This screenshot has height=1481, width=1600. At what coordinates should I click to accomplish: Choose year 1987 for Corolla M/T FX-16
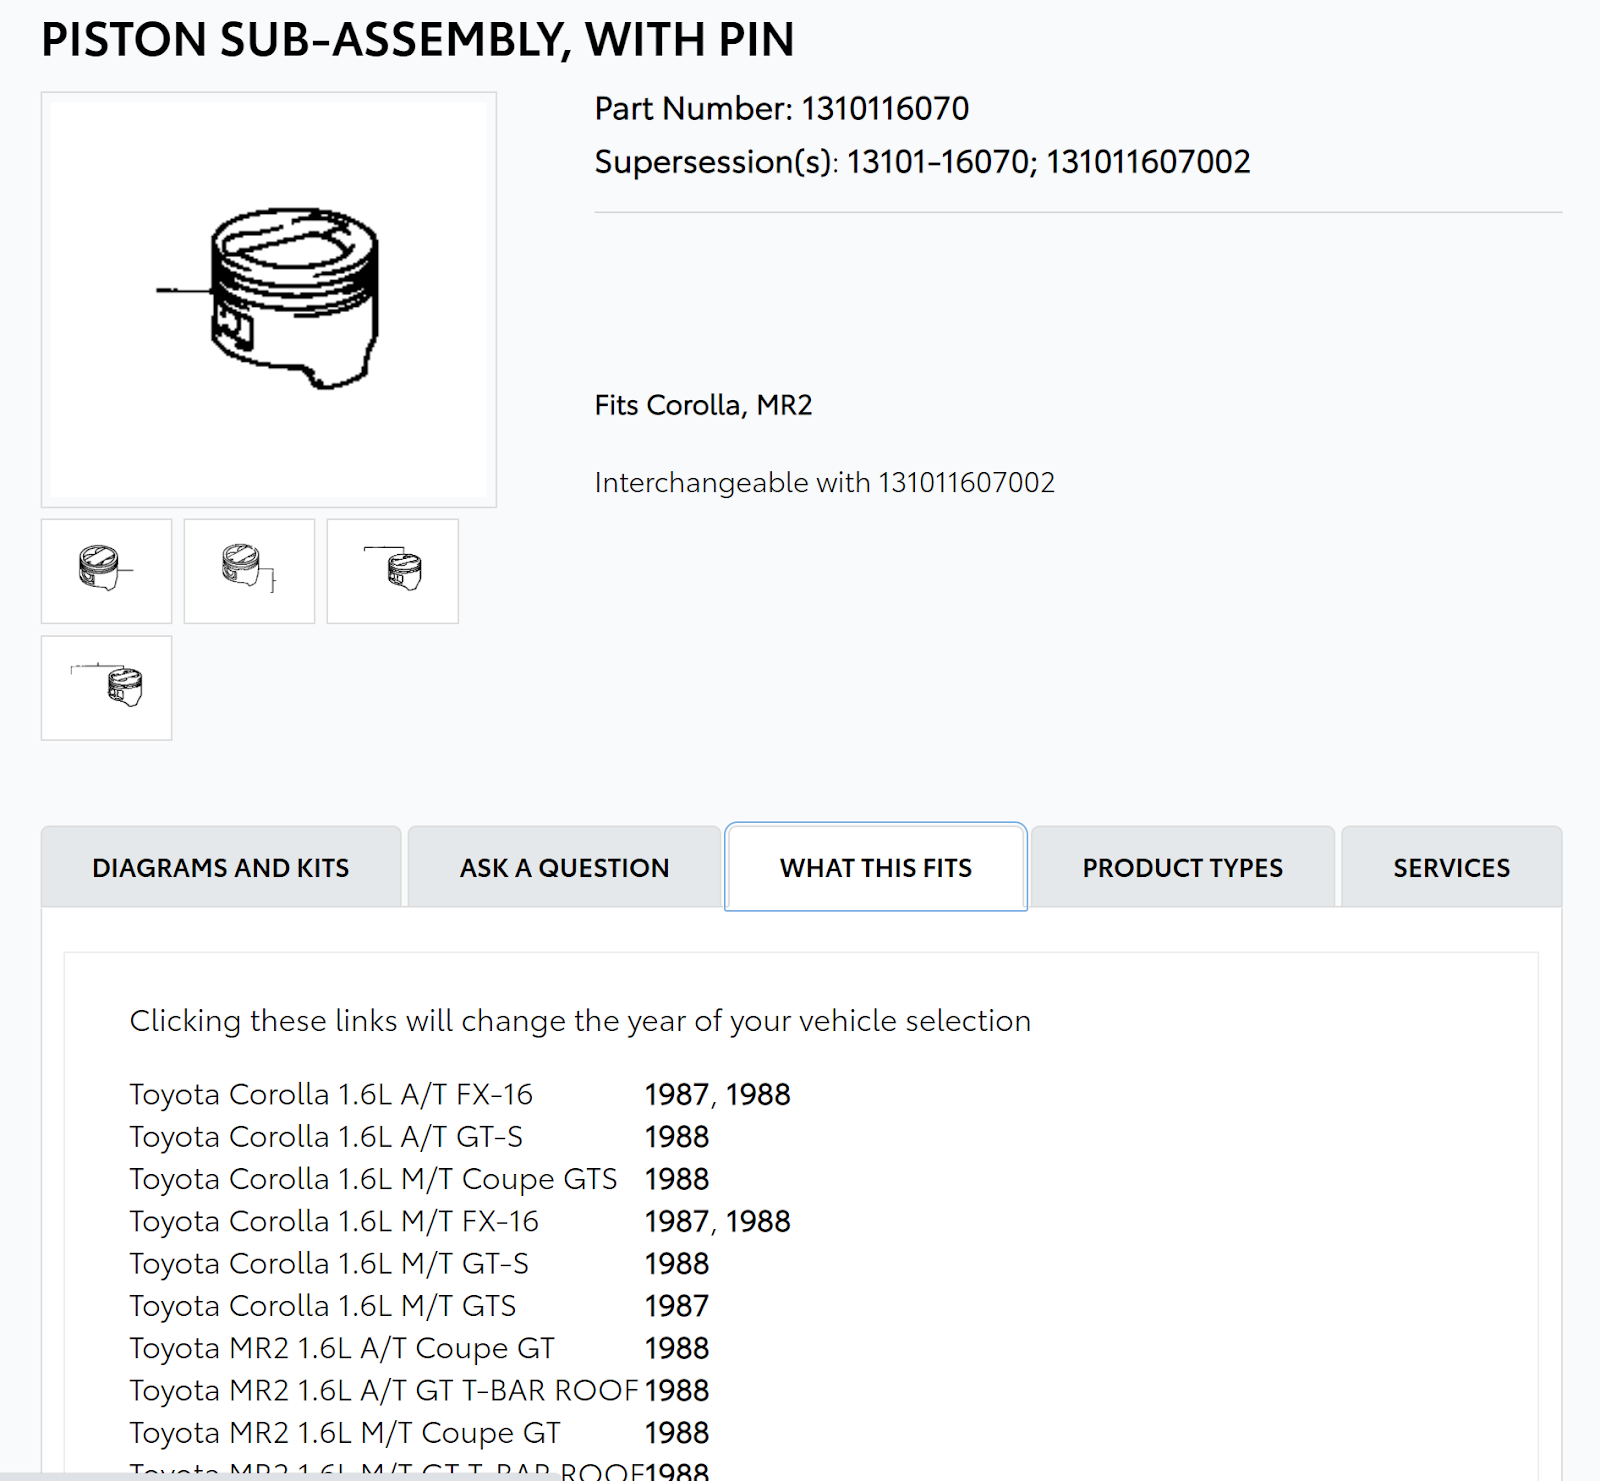coord(677,1221)
